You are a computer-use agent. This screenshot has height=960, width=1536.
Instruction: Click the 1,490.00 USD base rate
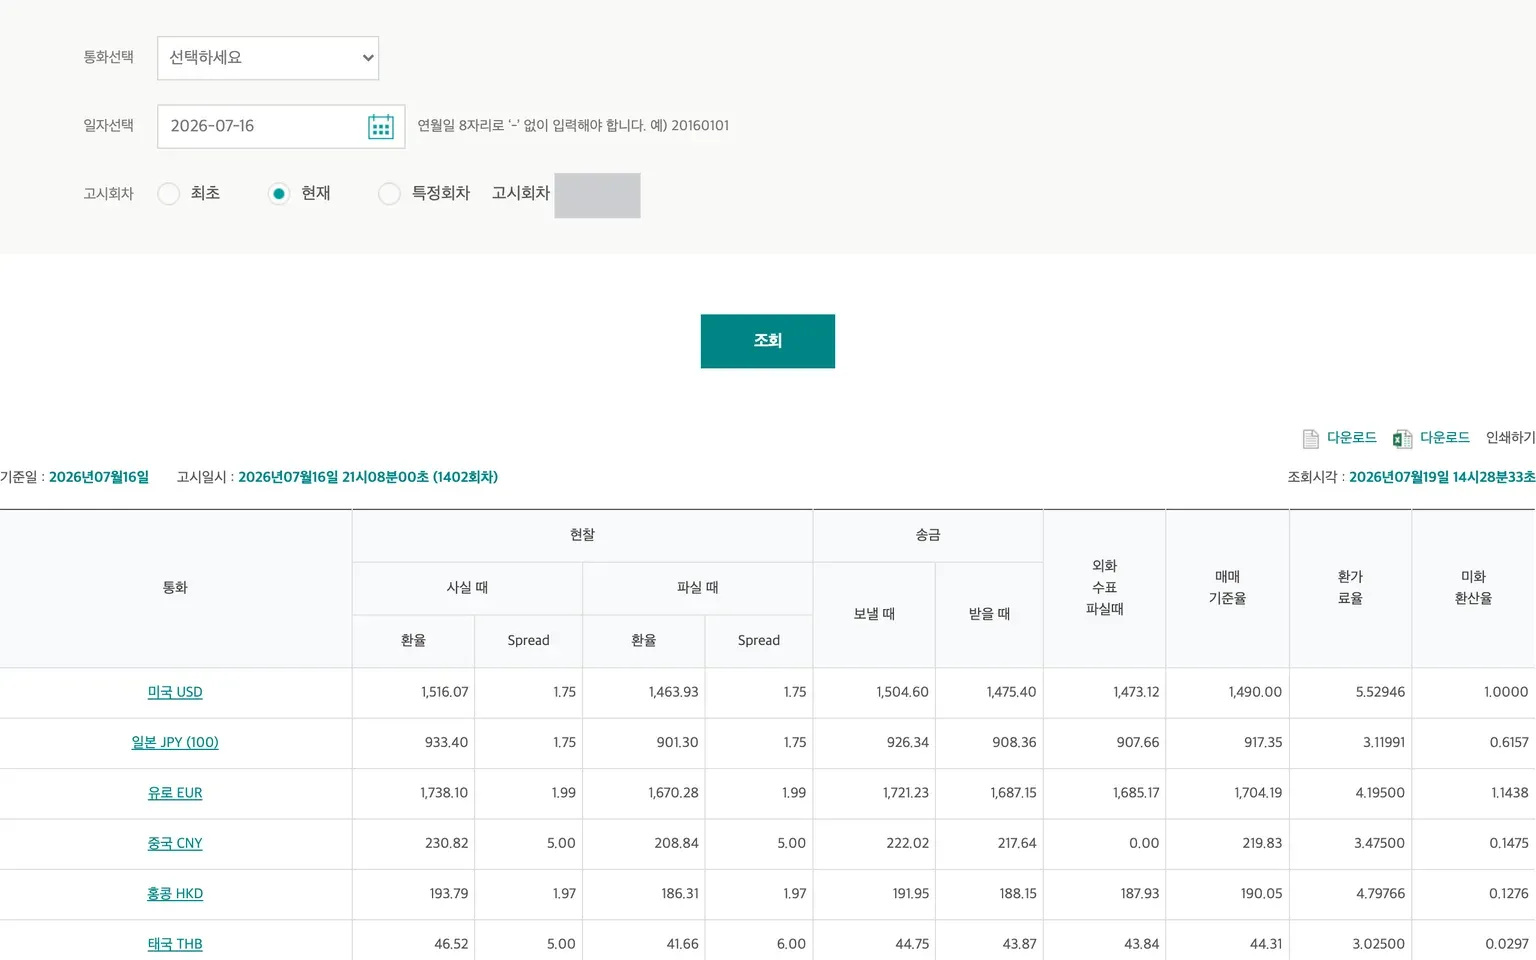pyautogui.click(x=1227, y=692)
